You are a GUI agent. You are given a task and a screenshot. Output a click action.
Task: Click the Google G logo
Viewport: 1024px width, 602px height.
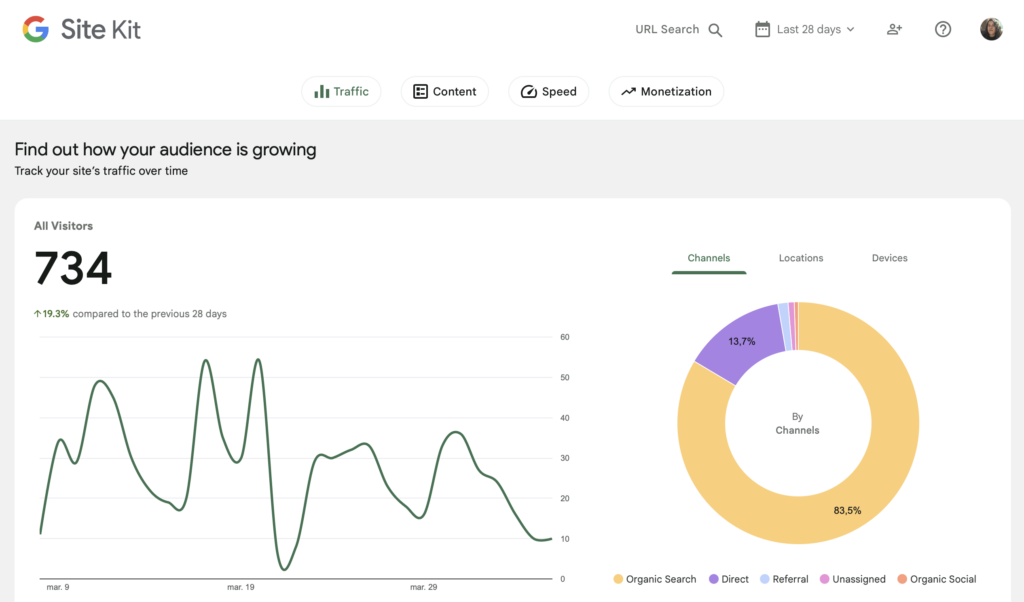coord(36,29)
